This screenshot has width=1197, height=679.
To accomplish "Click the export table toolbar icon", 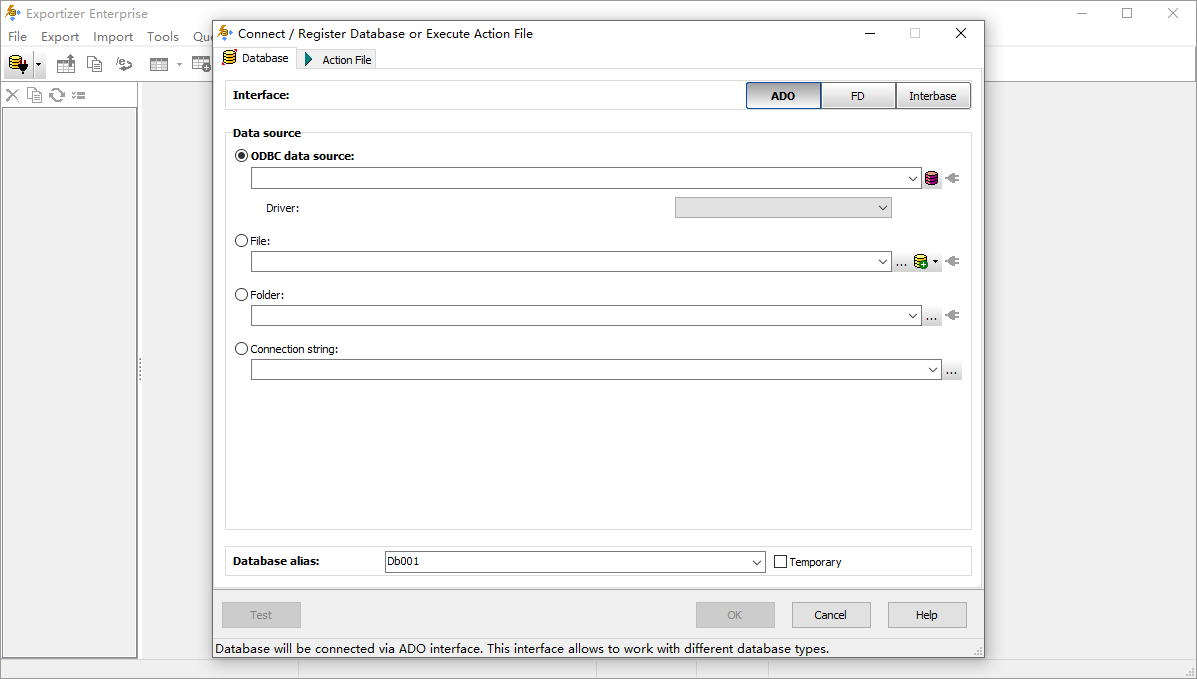I will tap(66, 64).
